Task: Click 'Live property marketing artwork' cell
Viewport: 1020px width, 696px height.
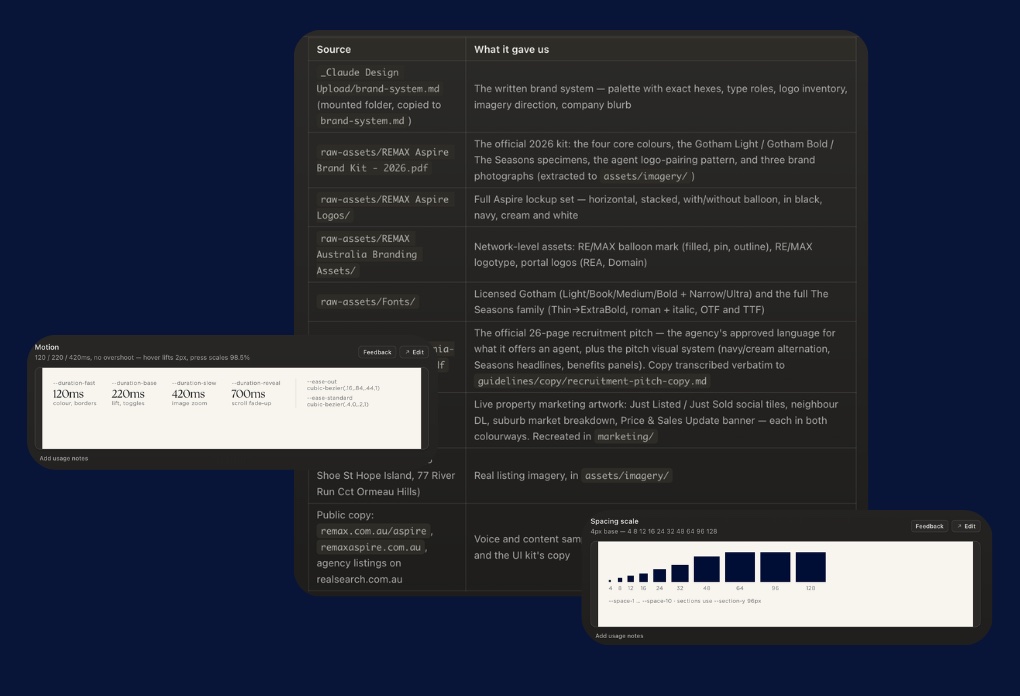Action: pyautogui.click(x=660, y=420)
